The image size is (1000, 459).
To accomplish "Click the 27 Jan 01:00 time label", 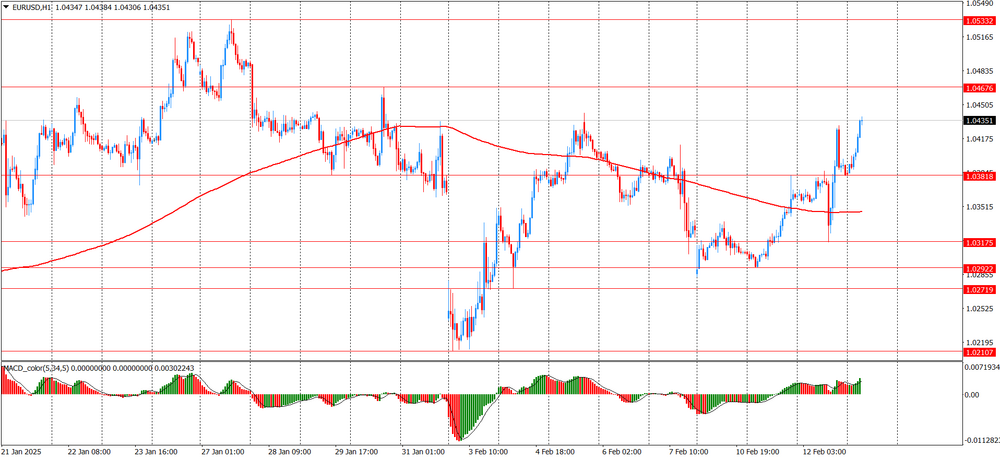I will (221, 452).
